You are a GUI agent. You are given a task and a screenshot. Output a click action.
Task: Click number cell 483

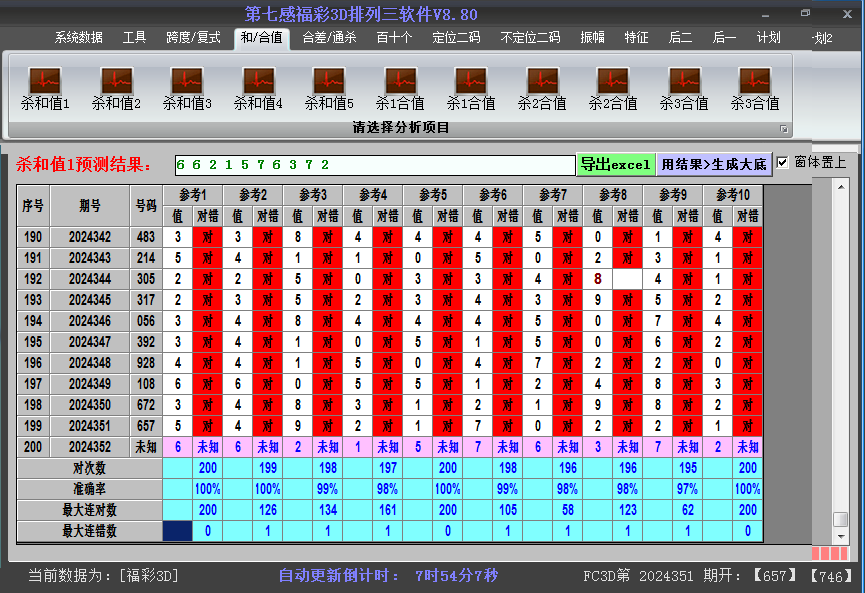click(146, 237)
